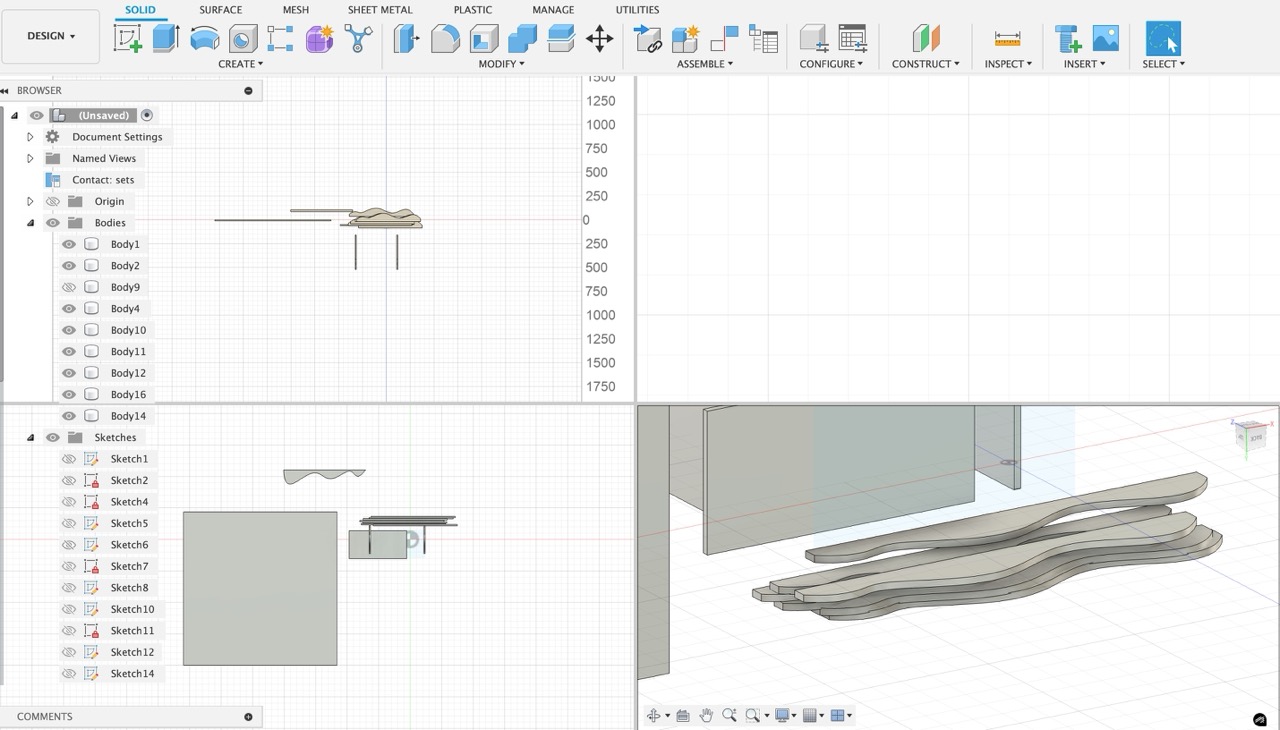Screen dimensions: 1280x730
Task: Click the Measure tool under Inspect
Action: tap(1007, 38)
